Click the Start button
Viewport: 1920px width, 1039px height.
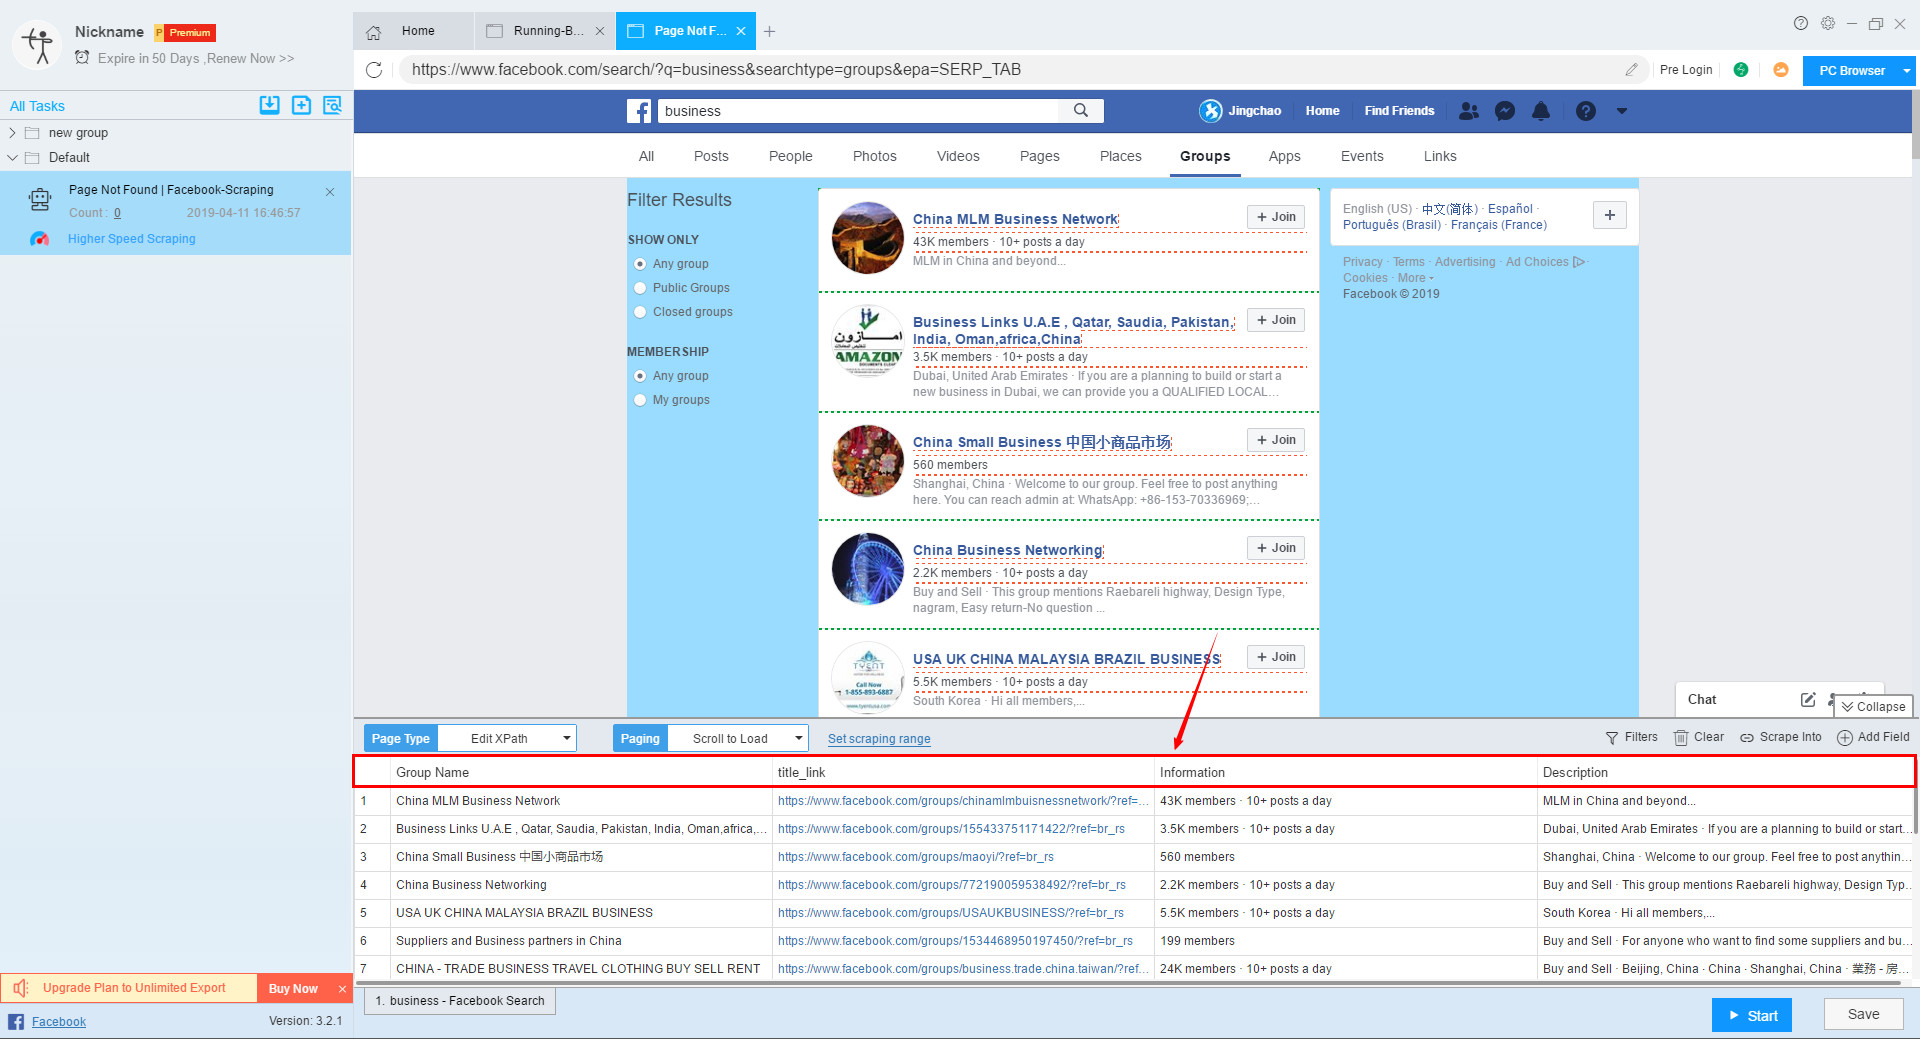point(1751,1015)
